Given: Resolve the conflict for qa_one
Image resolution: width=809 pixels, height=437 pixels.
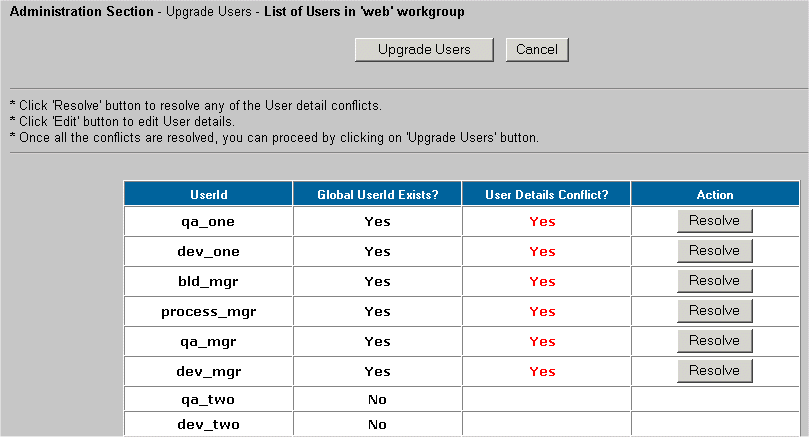Looking at the screenshot, I should pos(714,221).
